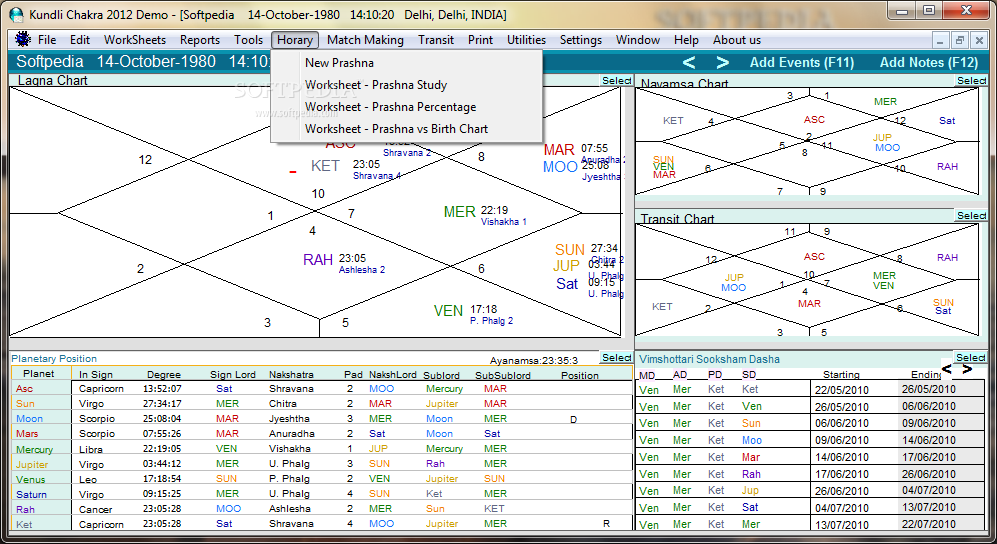Open the Edit menu
The height and width of the screenshot is (544, 997).
[x=79, y=39]
